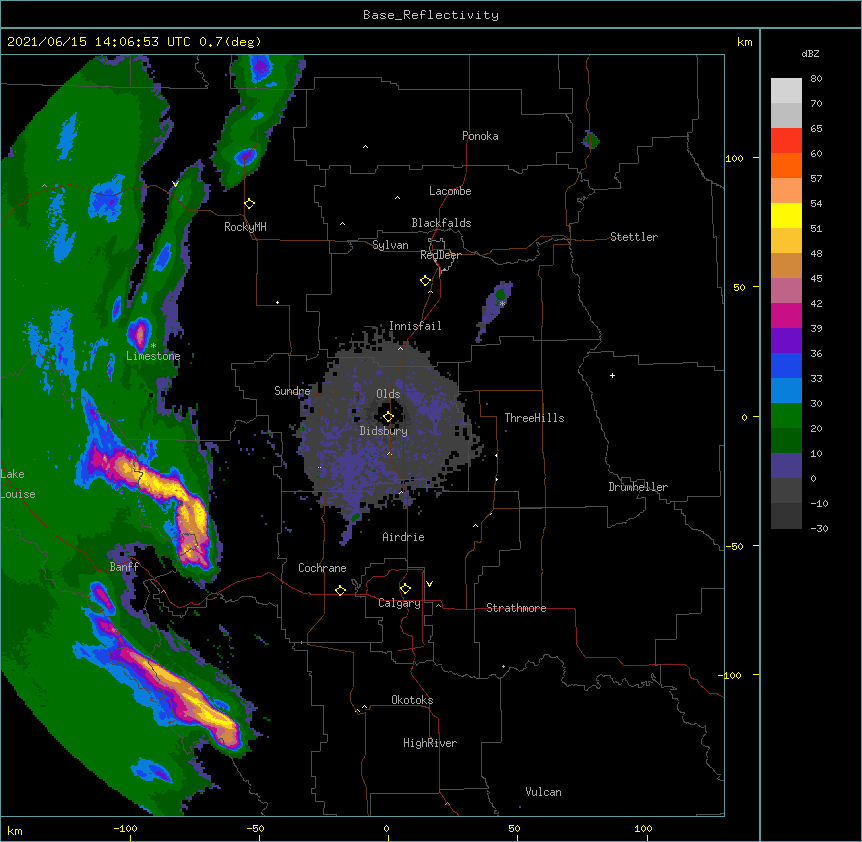Select the Strathmore label

[516, 608]
